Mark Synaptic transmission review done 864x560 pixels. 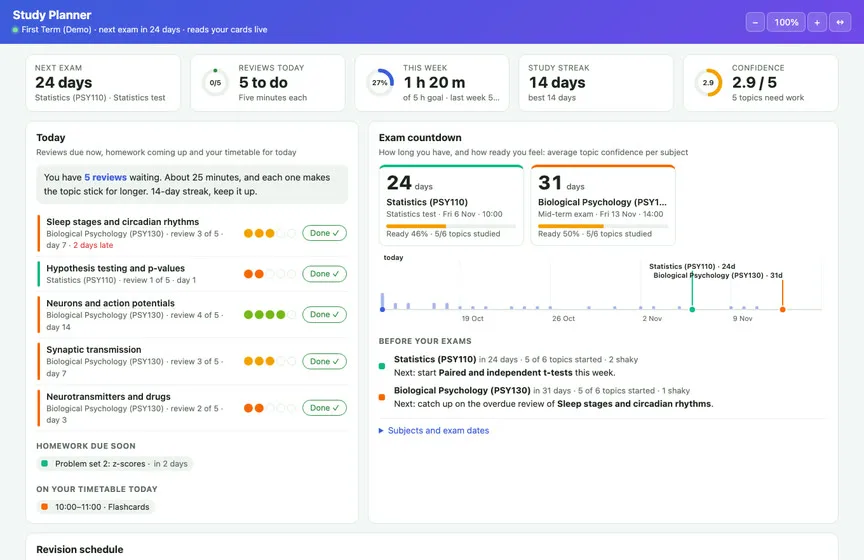pos(325,362)
